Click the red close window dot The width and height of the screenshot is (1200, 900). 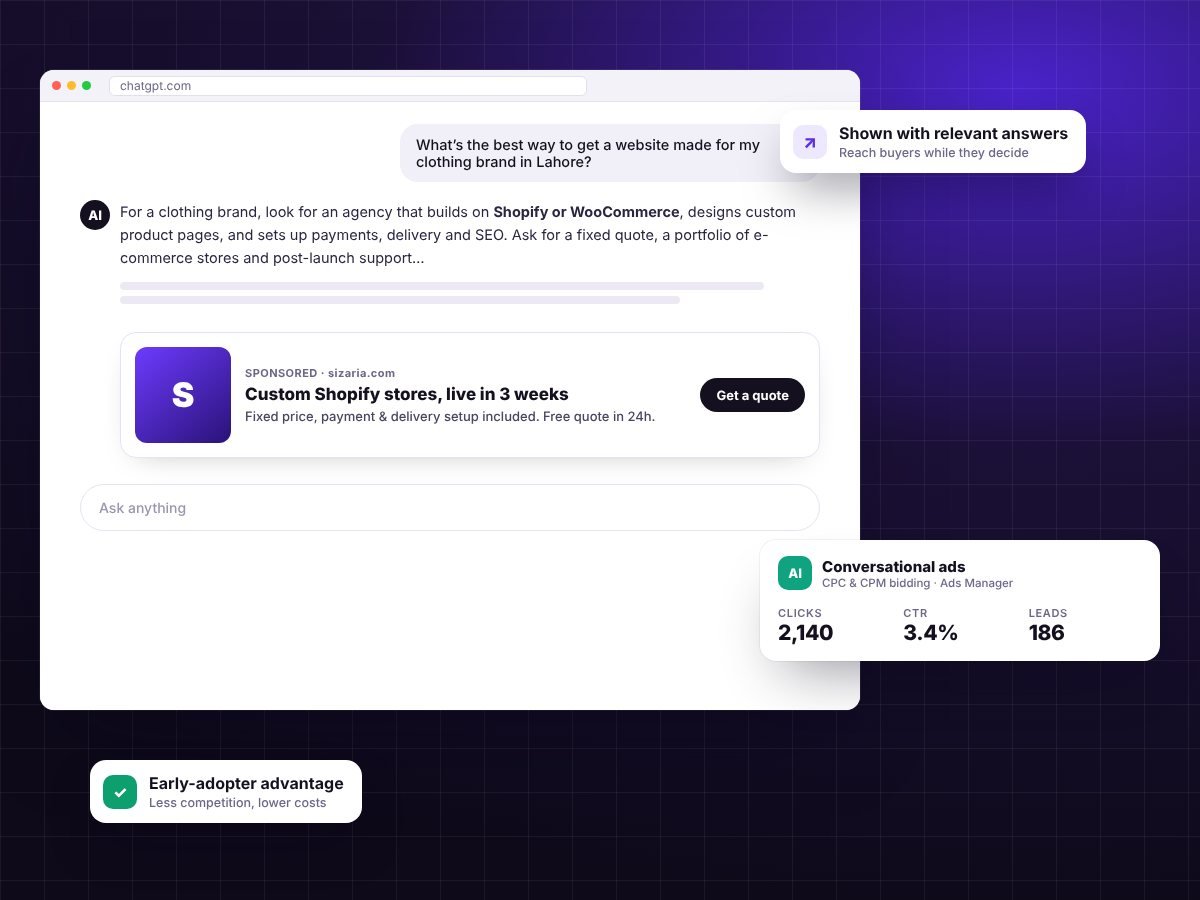[57, 86]
